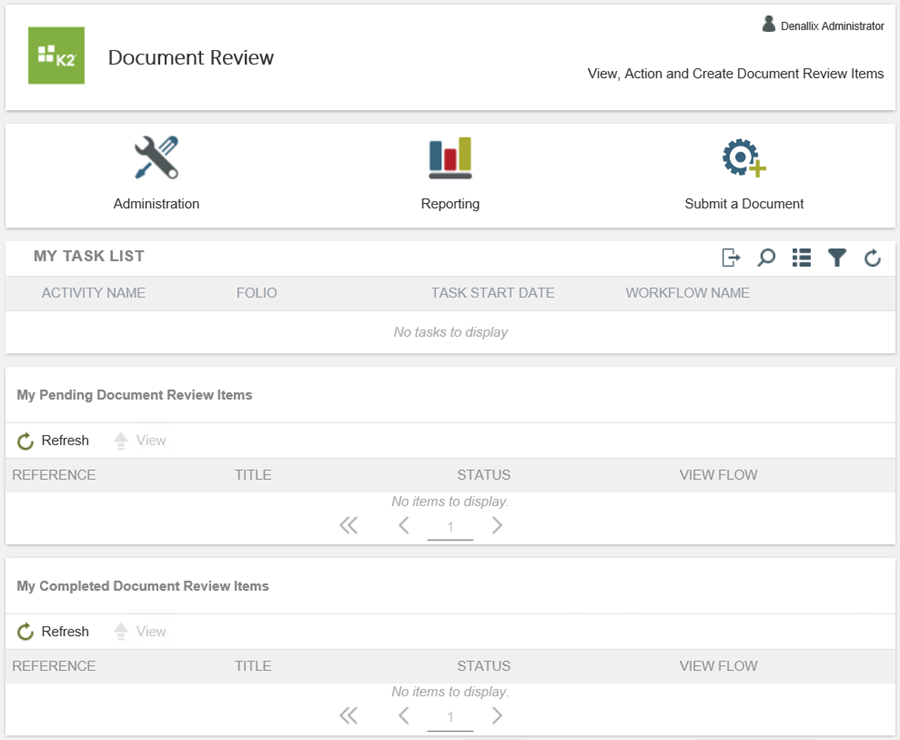Screen dimensions: 900x740
Task: Click the Pending Items page number field
Action: (450, 527)
